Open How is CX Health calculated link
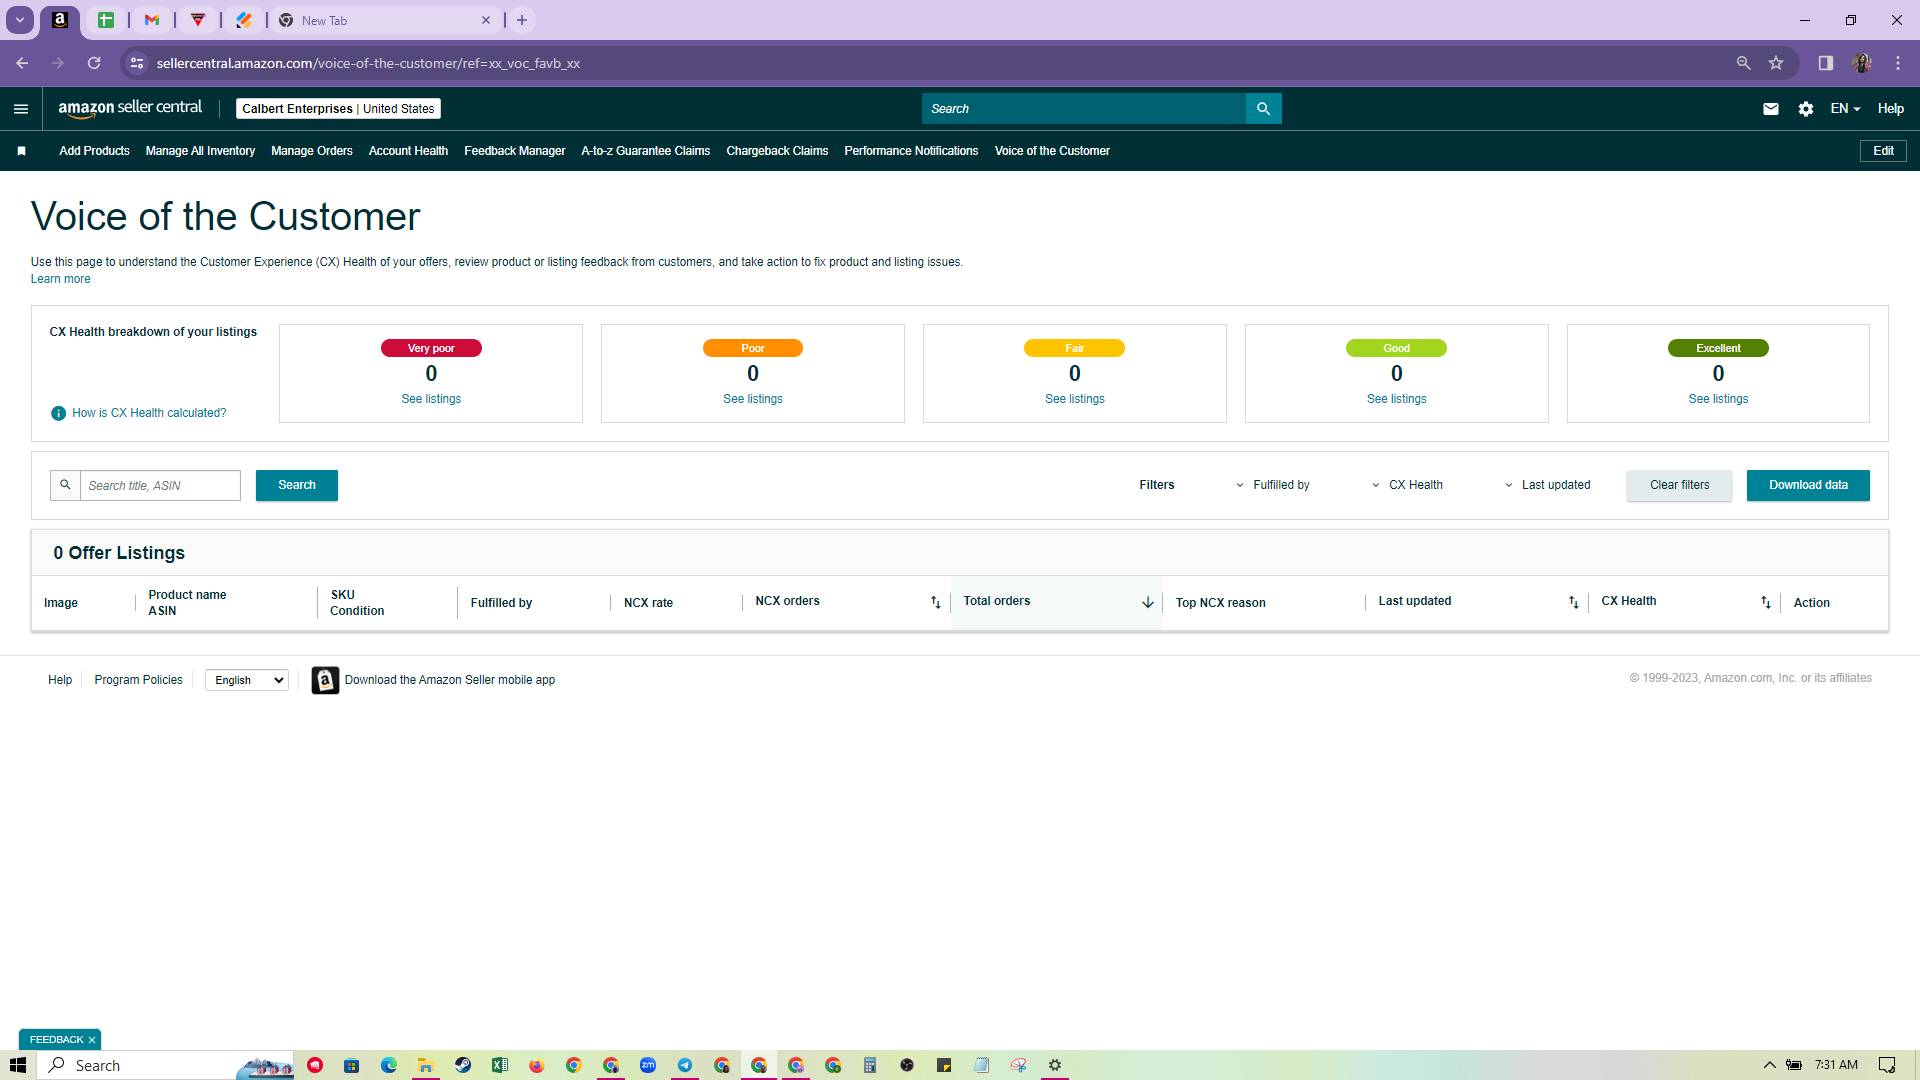1920x1080 pixels. (x=149, y=413)
